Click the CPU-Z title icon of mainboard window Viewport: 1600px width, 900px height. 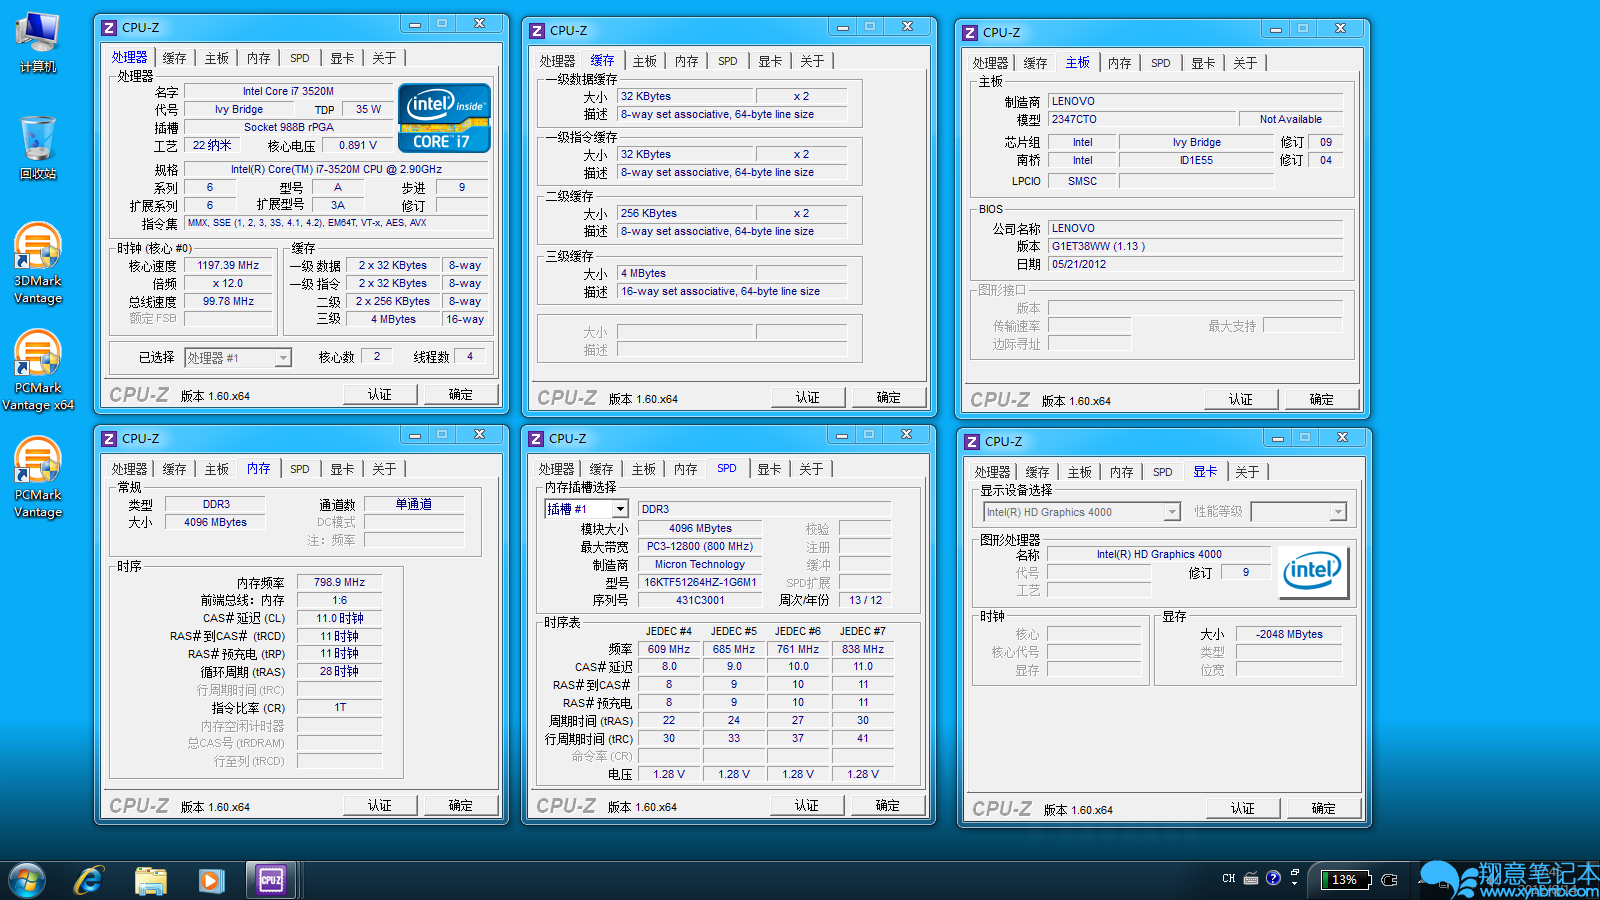(970, 33)
